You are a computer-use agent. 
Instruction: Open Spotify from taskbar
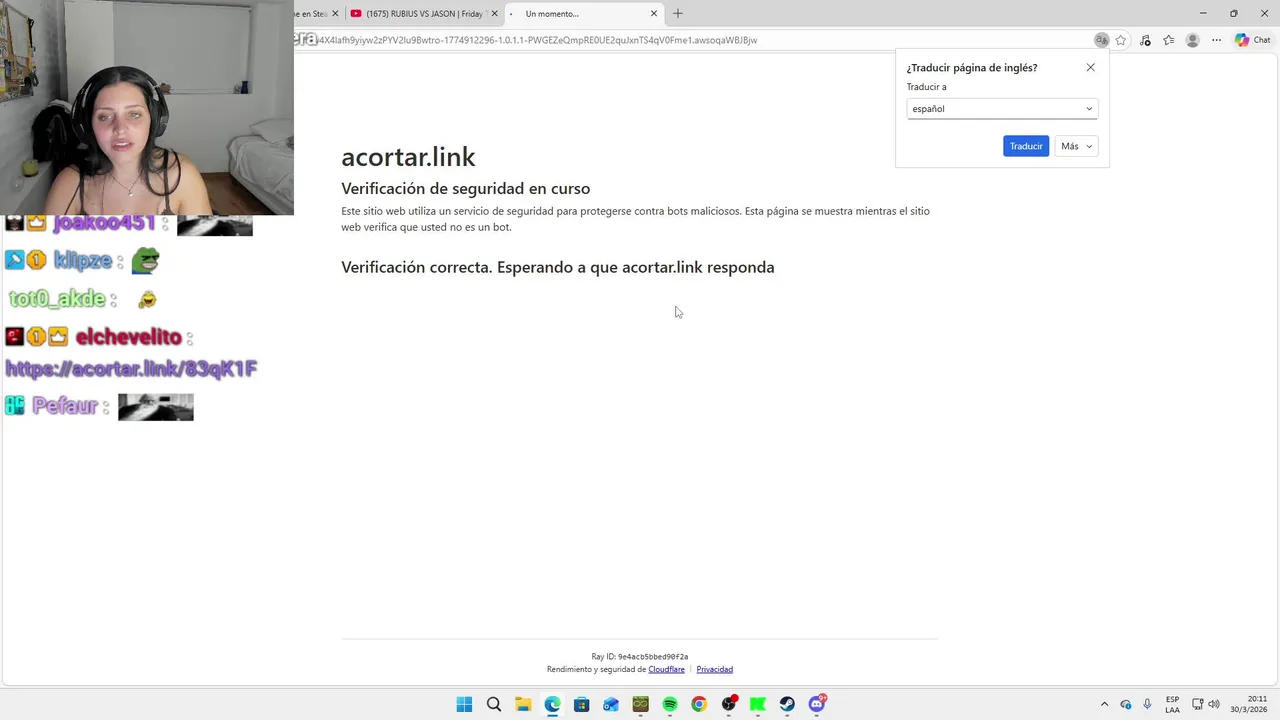[670, 704]
